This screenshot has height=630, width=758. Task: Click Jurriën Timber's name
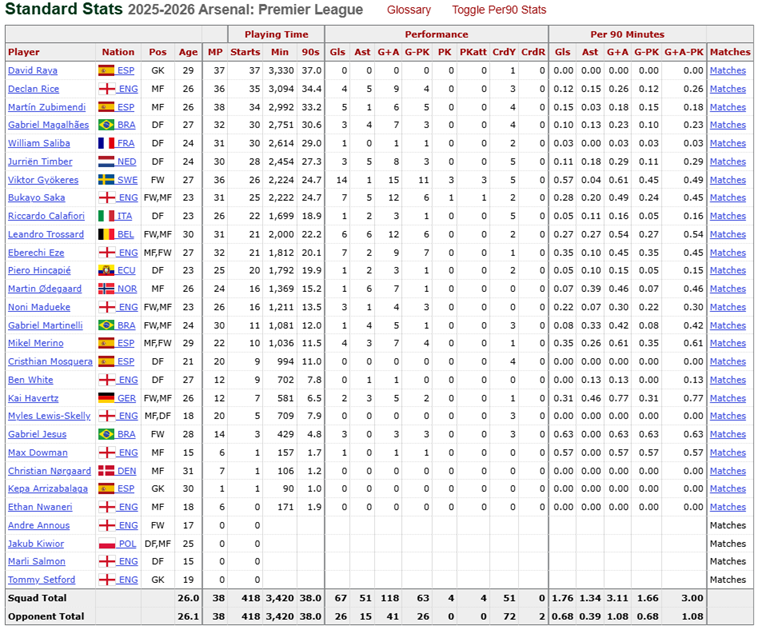(x=40, y=161)
